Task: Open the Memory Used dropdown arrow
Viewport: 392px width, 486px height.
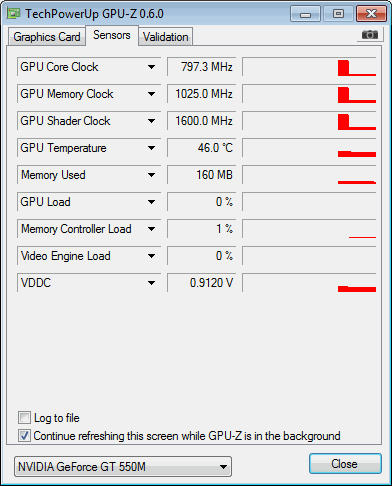Action: pos(151,175)
